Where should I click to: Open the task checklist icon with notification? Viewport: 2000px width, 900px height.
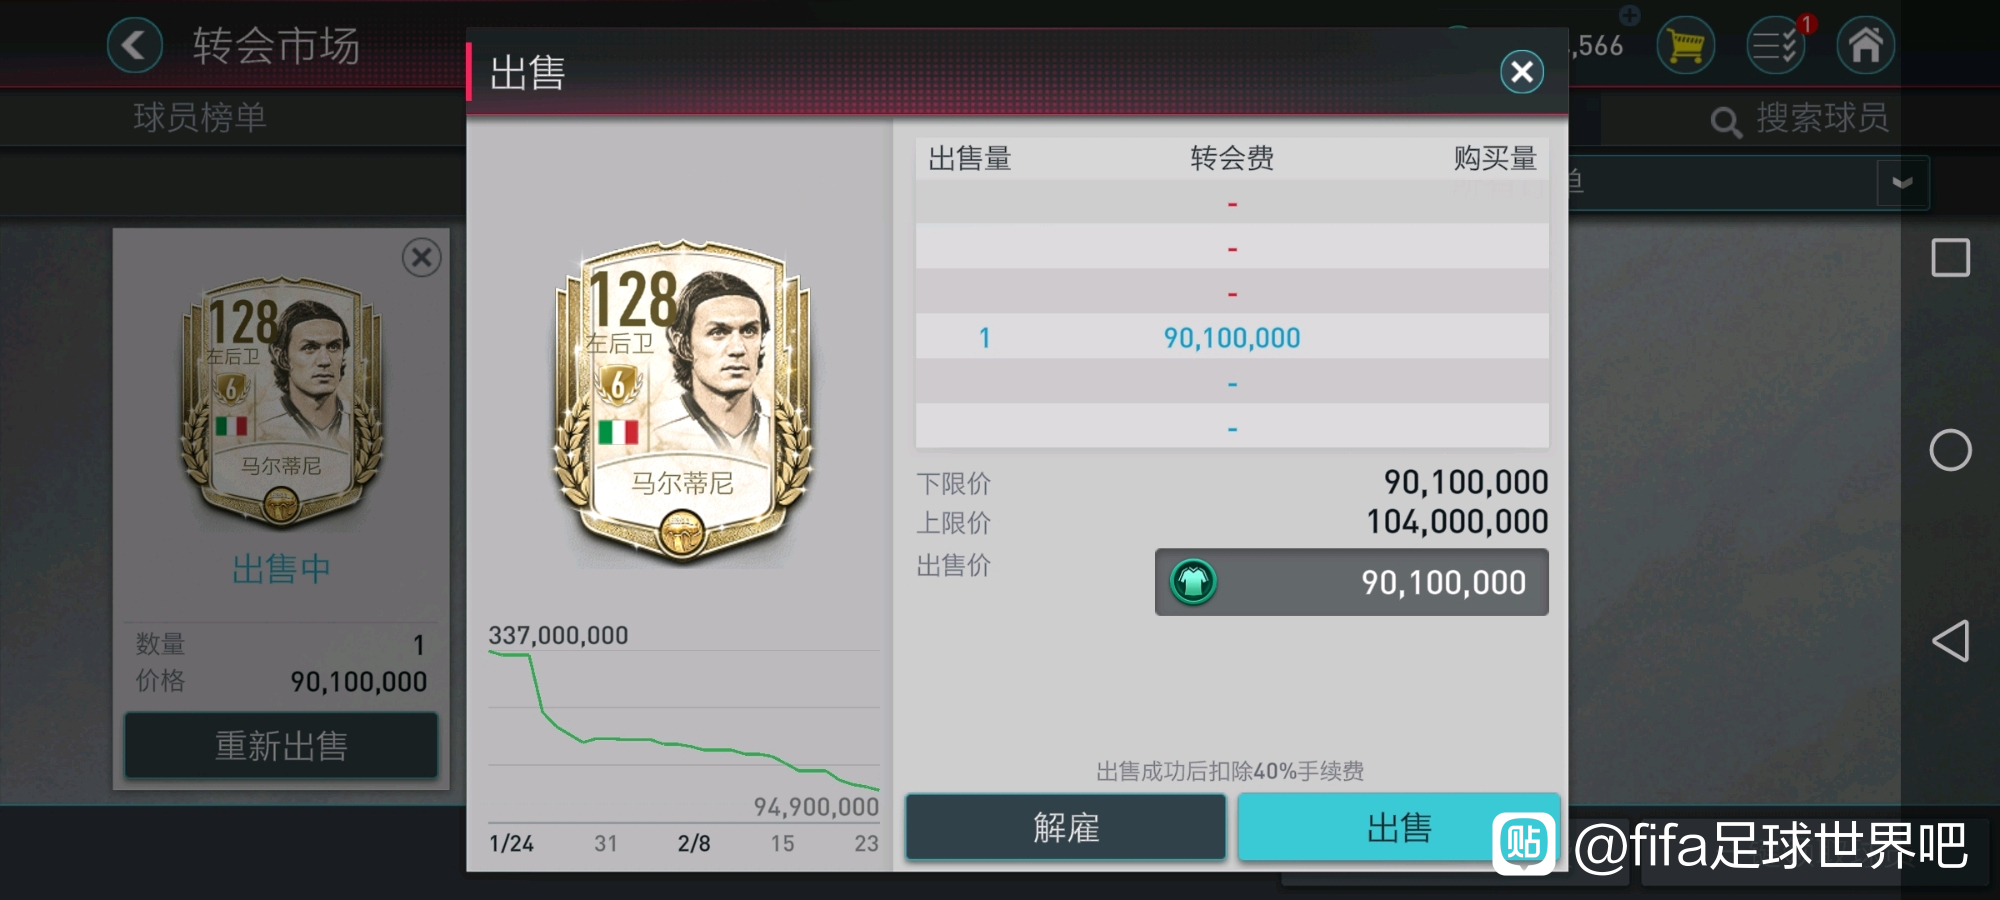[1776, 46]
